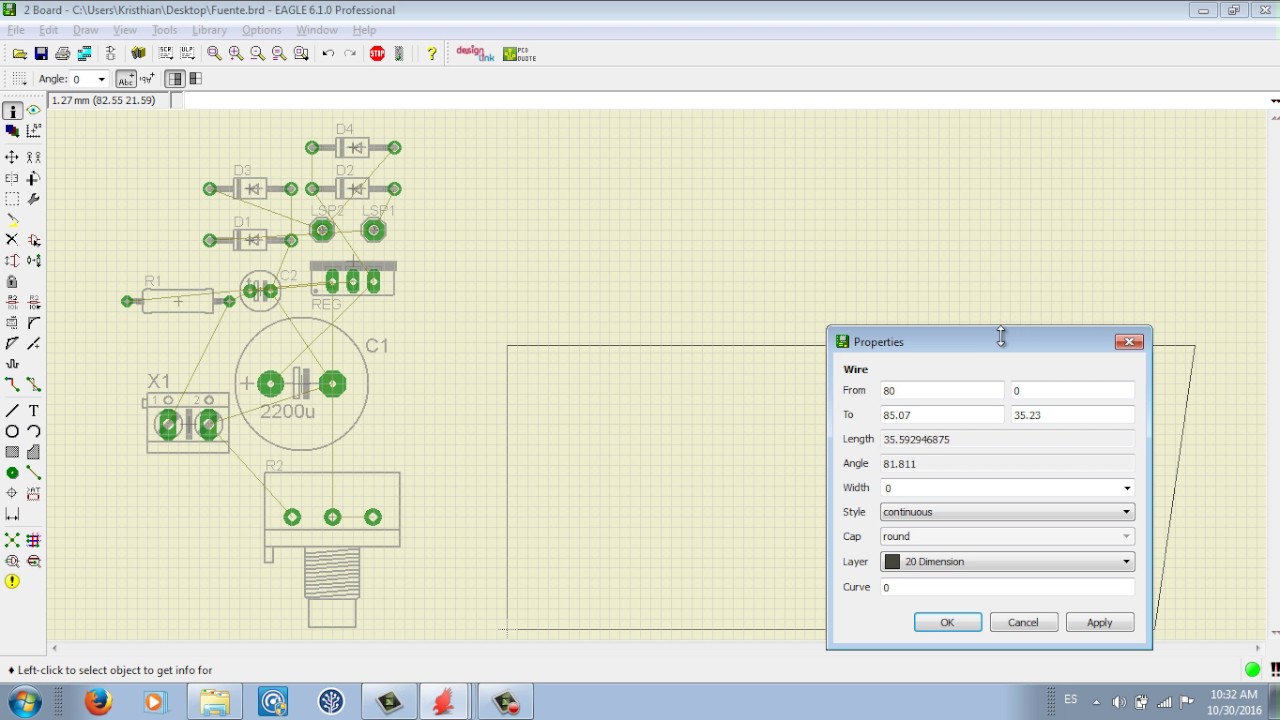The image size is (1280, 720).
Task: Open the Edit menu
Action: click(x=48, y=30)
